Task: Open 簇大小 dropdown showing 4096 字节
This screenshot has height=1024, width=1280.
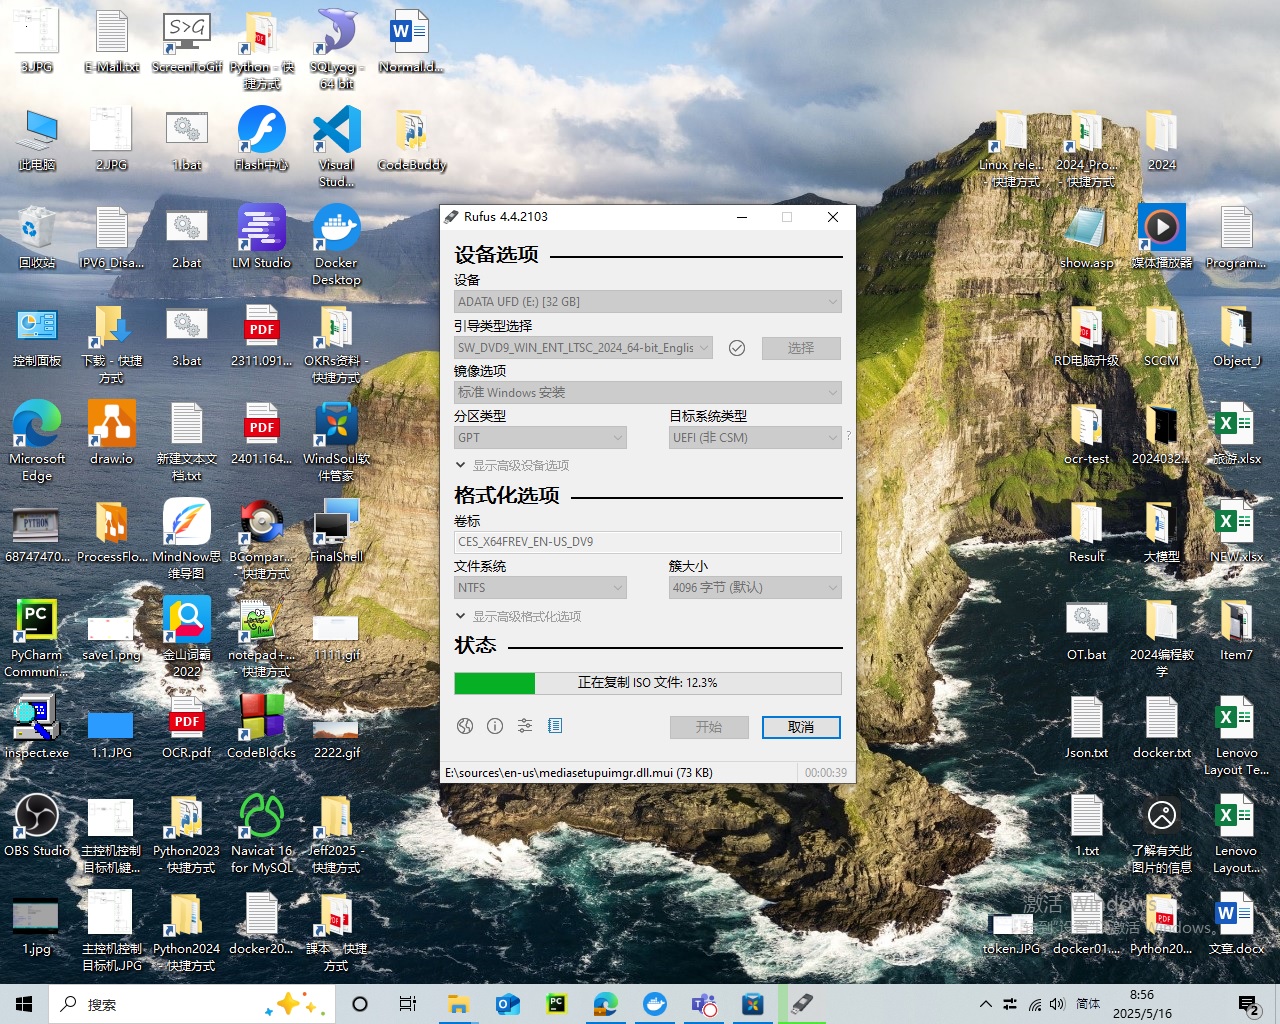Action: coord(755,588)
